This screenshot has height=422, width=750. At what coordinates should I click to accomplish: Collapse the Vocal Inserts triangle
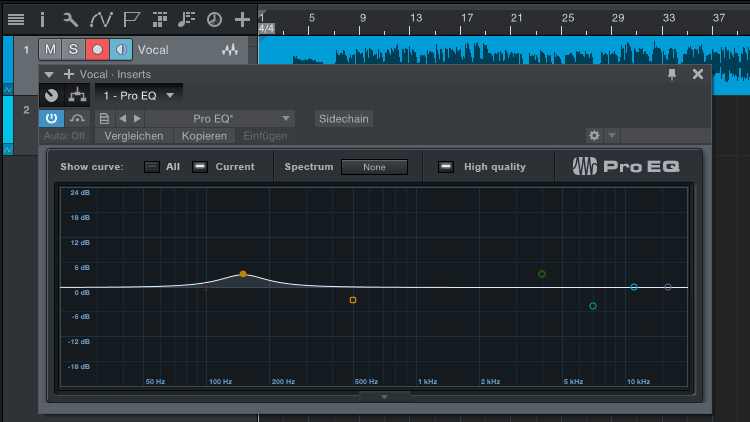(x=48, y=75)
